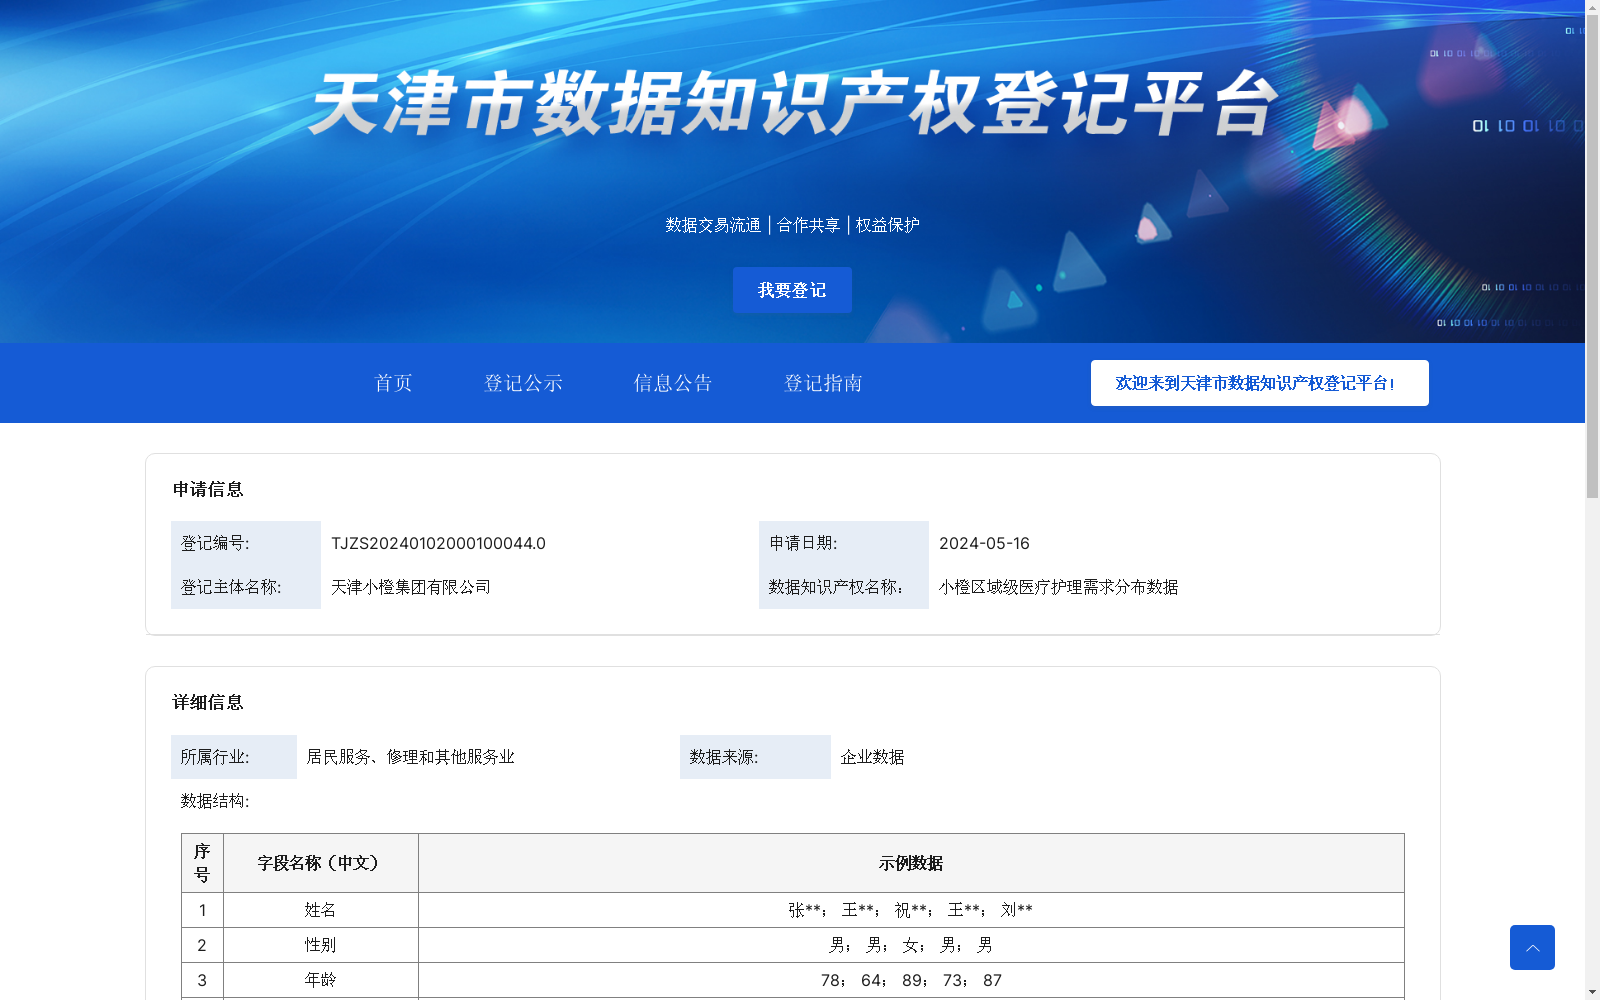Click the slogan text 数据交易流通
Screen dimensions: 1600x1000
(x=713, y=225)
